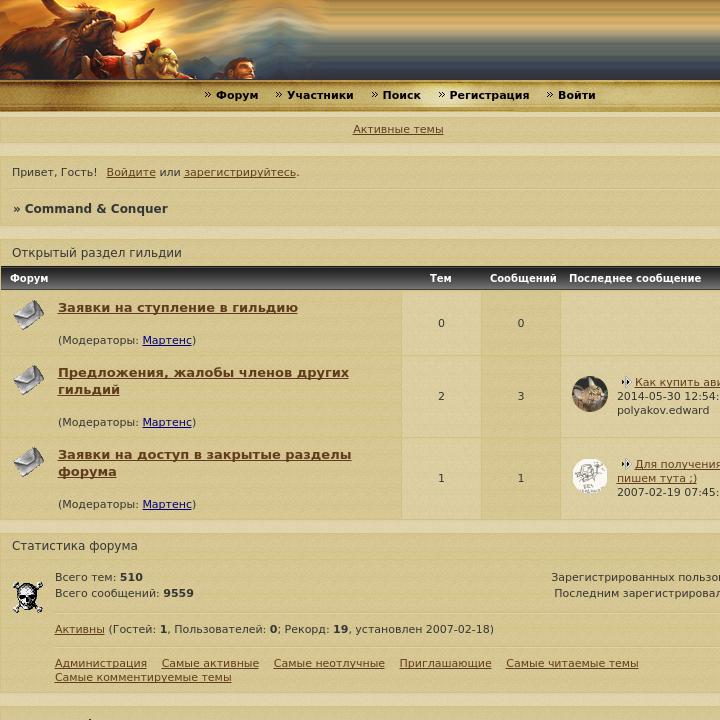Click the header banner artwork

pyautogui.click(x=360, y=40)
